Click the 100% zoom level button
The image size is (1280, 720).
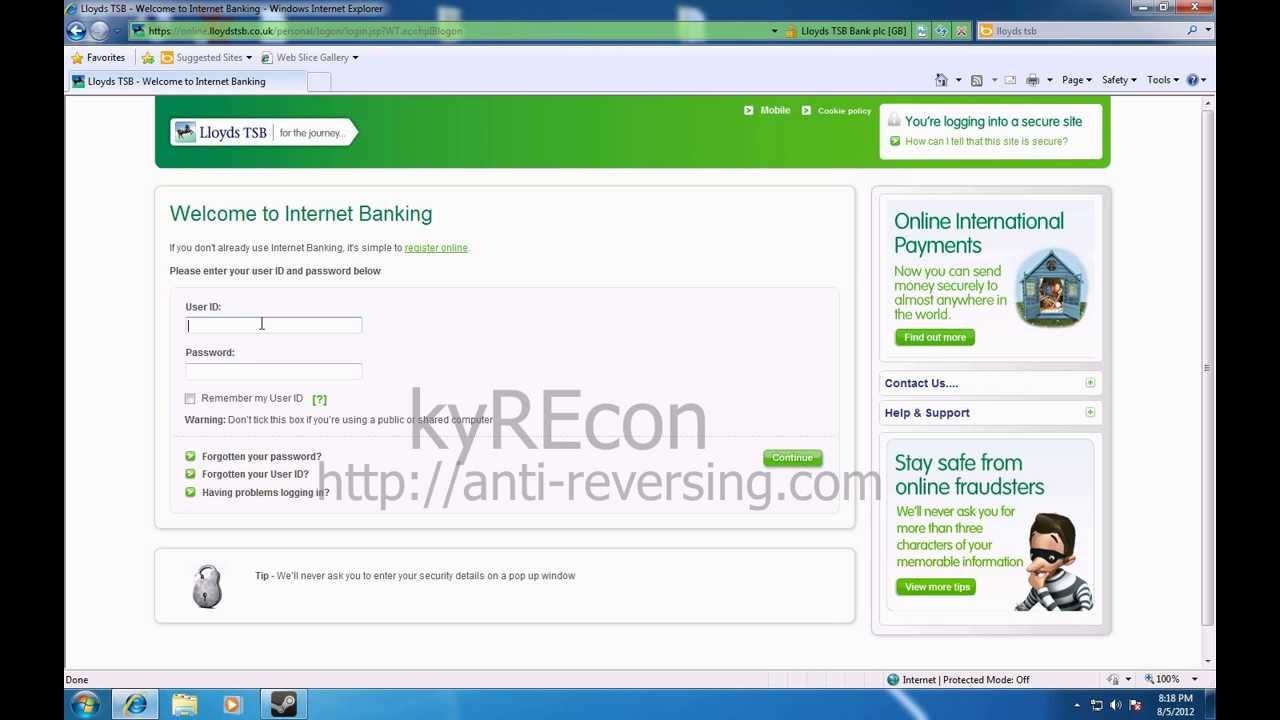click(x=1160, y=680)
